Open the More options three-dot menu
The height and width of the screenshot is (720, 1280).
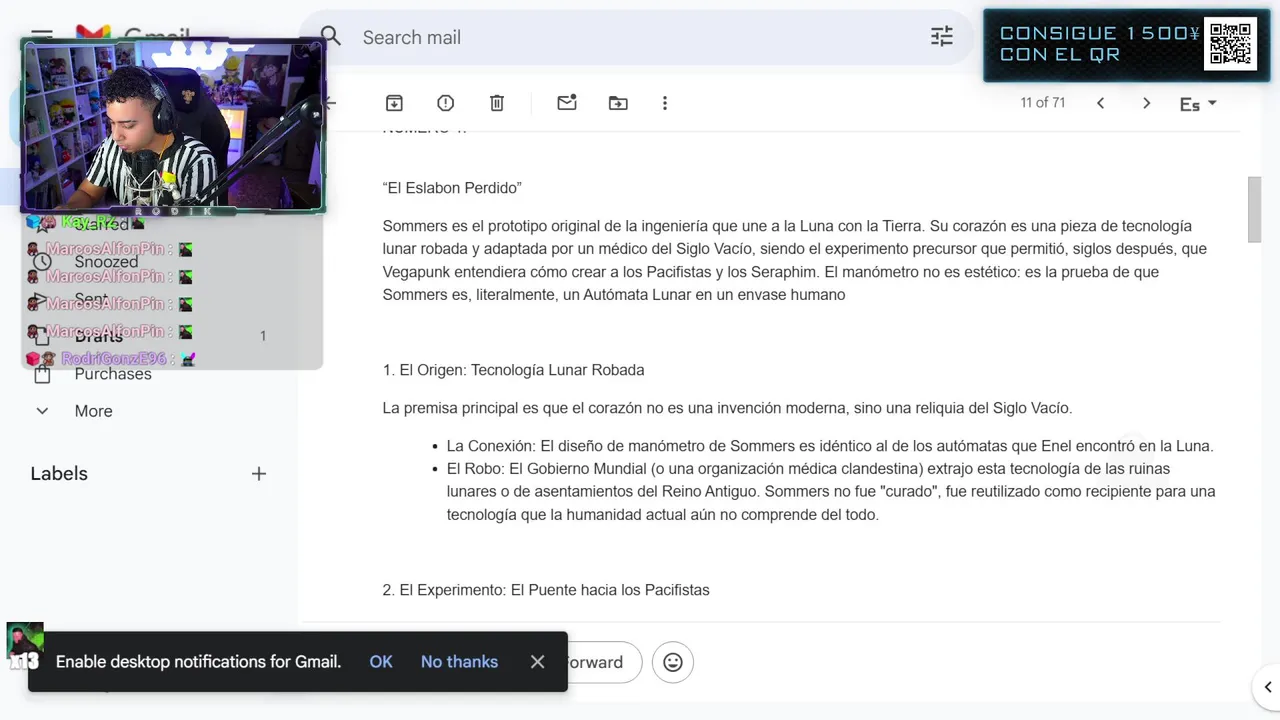pos(665,103)
